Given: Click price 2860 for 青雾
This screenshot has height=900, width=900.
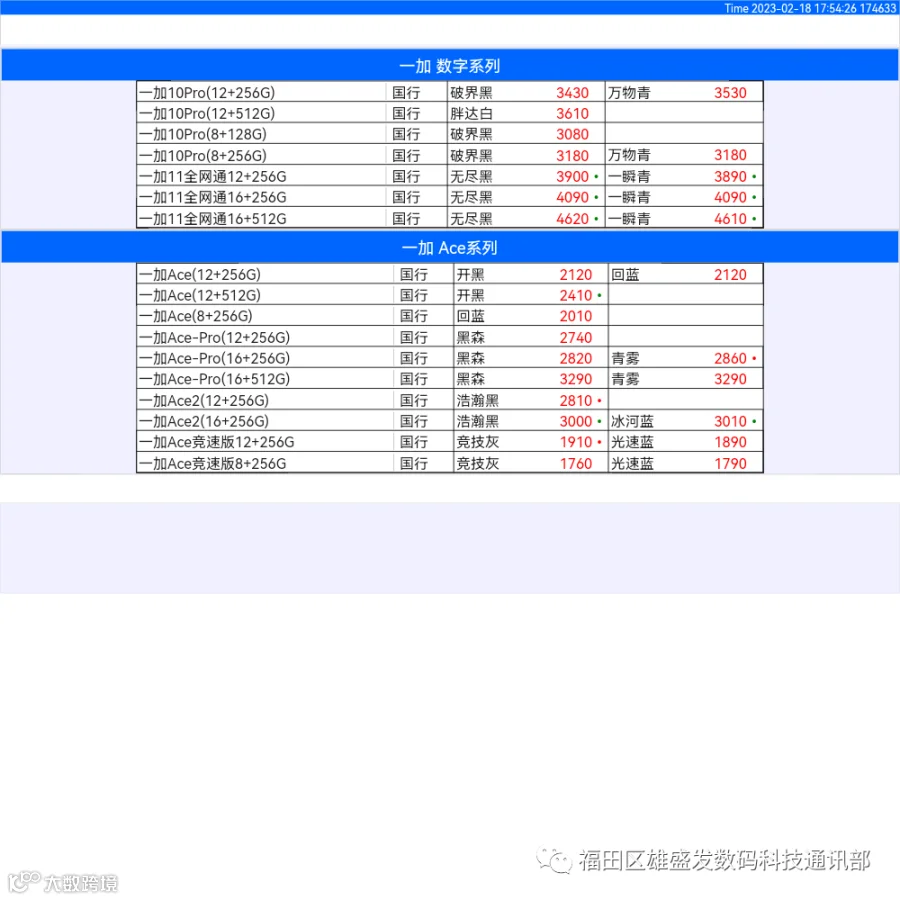Looking at the screenshot, I should (730, 358).
